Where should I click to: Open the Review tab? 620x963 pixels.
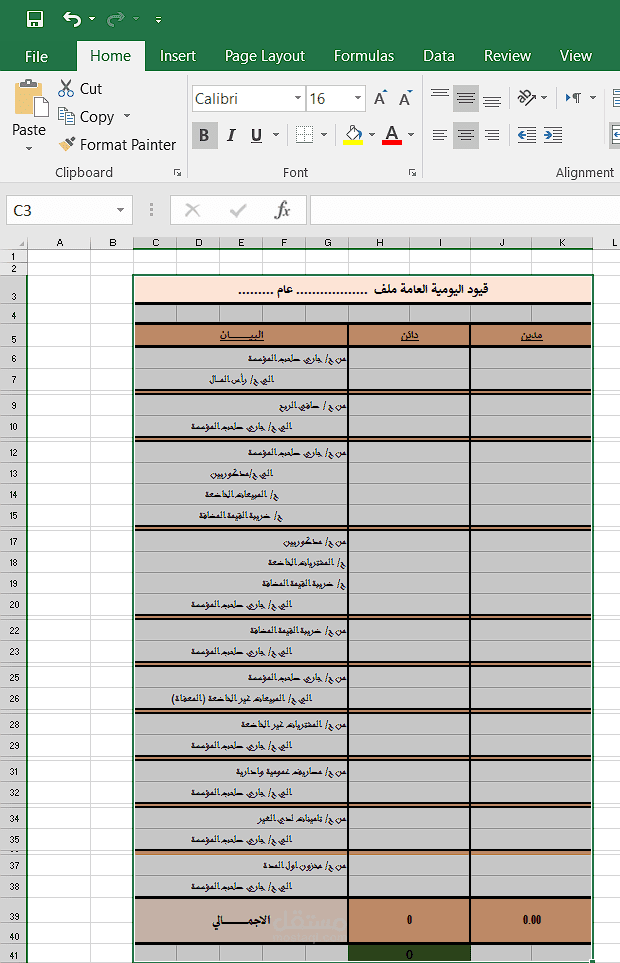coord(507,56)
